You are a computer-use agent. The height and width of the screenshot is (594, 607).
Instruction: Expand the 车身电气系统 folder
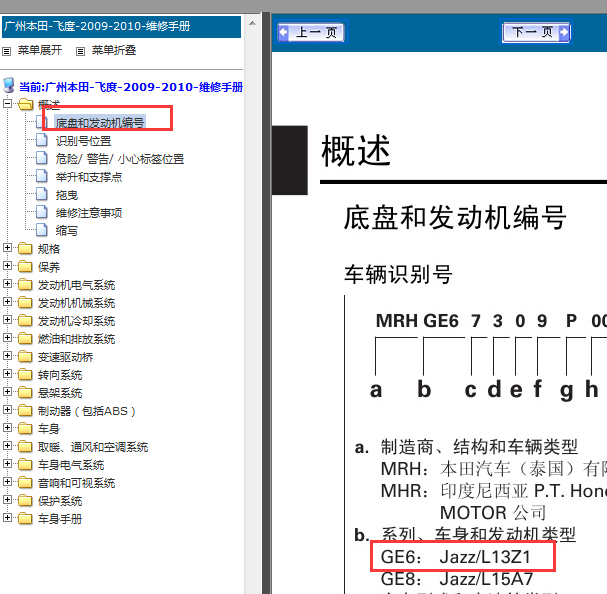[x=7, y=464]
